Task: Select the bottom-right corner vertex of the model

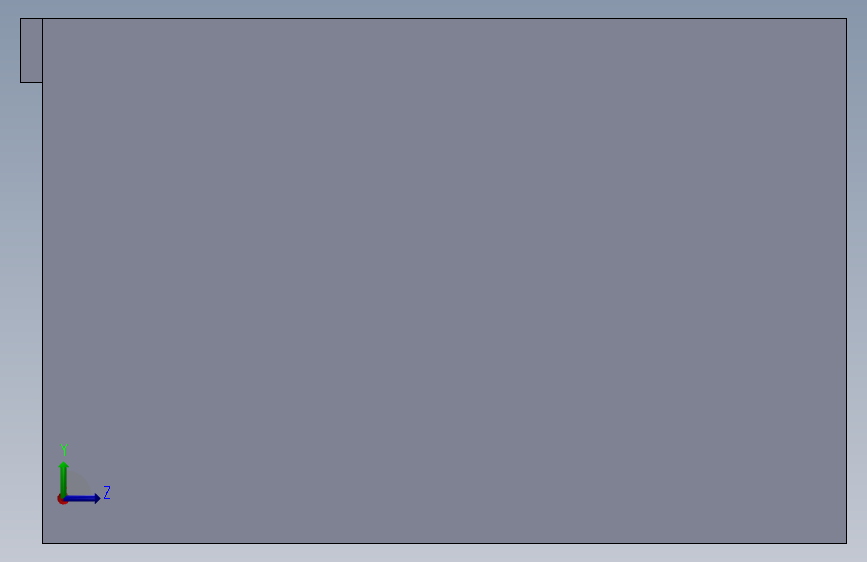Action: click(847, 543)
